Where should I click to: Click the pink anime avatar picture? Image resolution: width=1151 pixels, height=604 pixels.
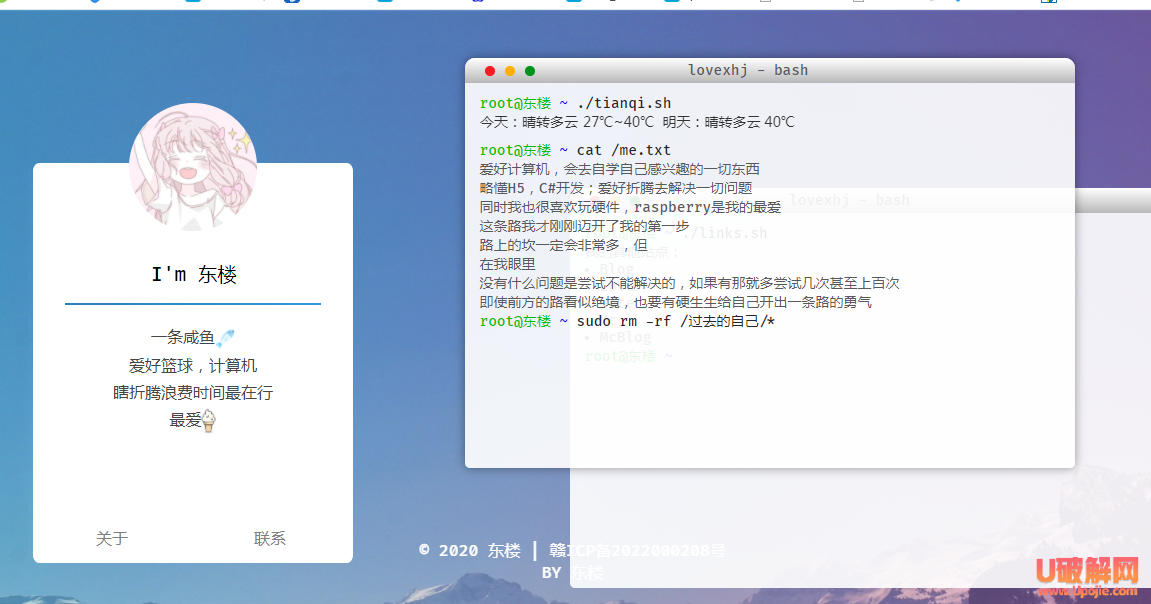coord(193,164)
